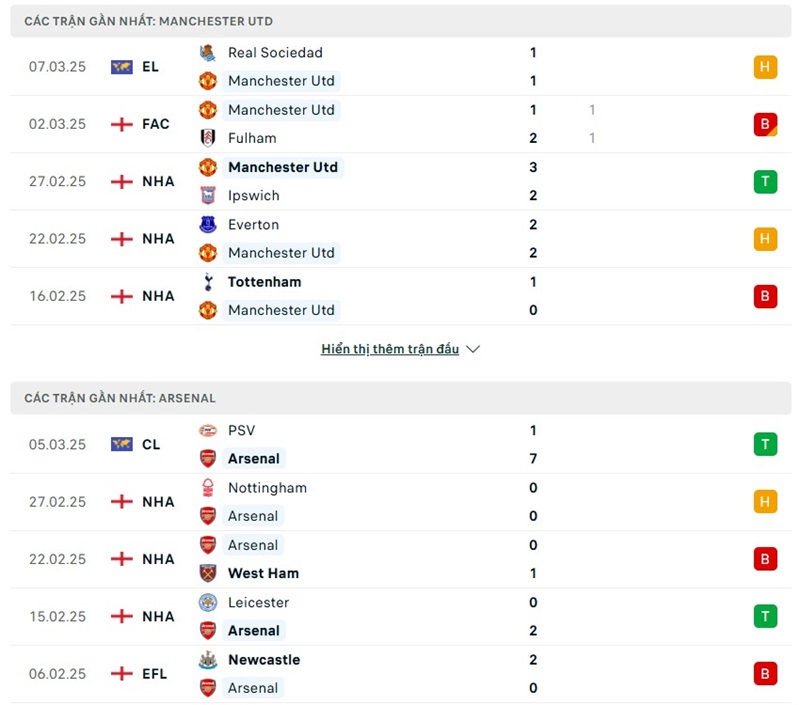Click the Nottingham club crest
The width and height of the screenshot is (800, 705).
pyautogui.click(x=207, y=488)
